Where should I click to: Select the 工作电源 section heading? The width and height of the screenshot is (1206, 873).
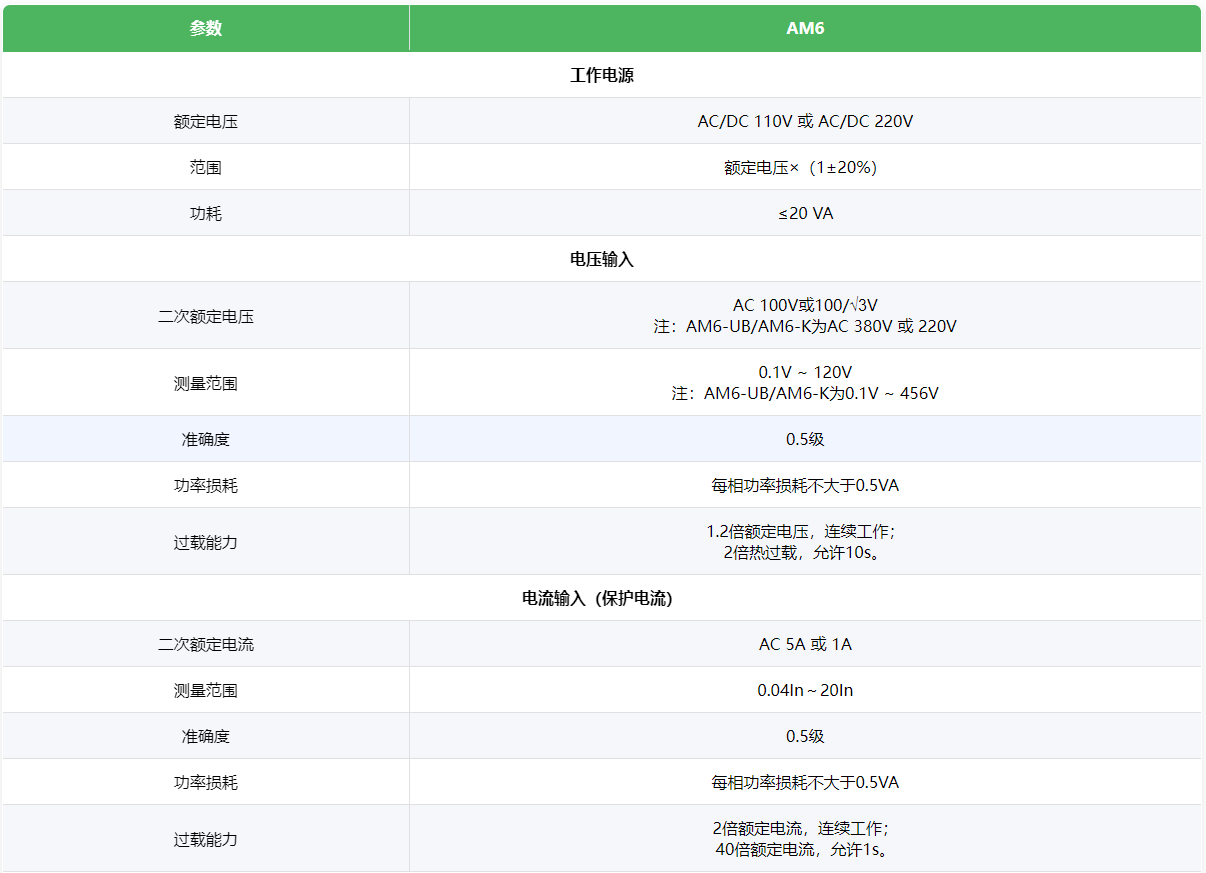602,75
